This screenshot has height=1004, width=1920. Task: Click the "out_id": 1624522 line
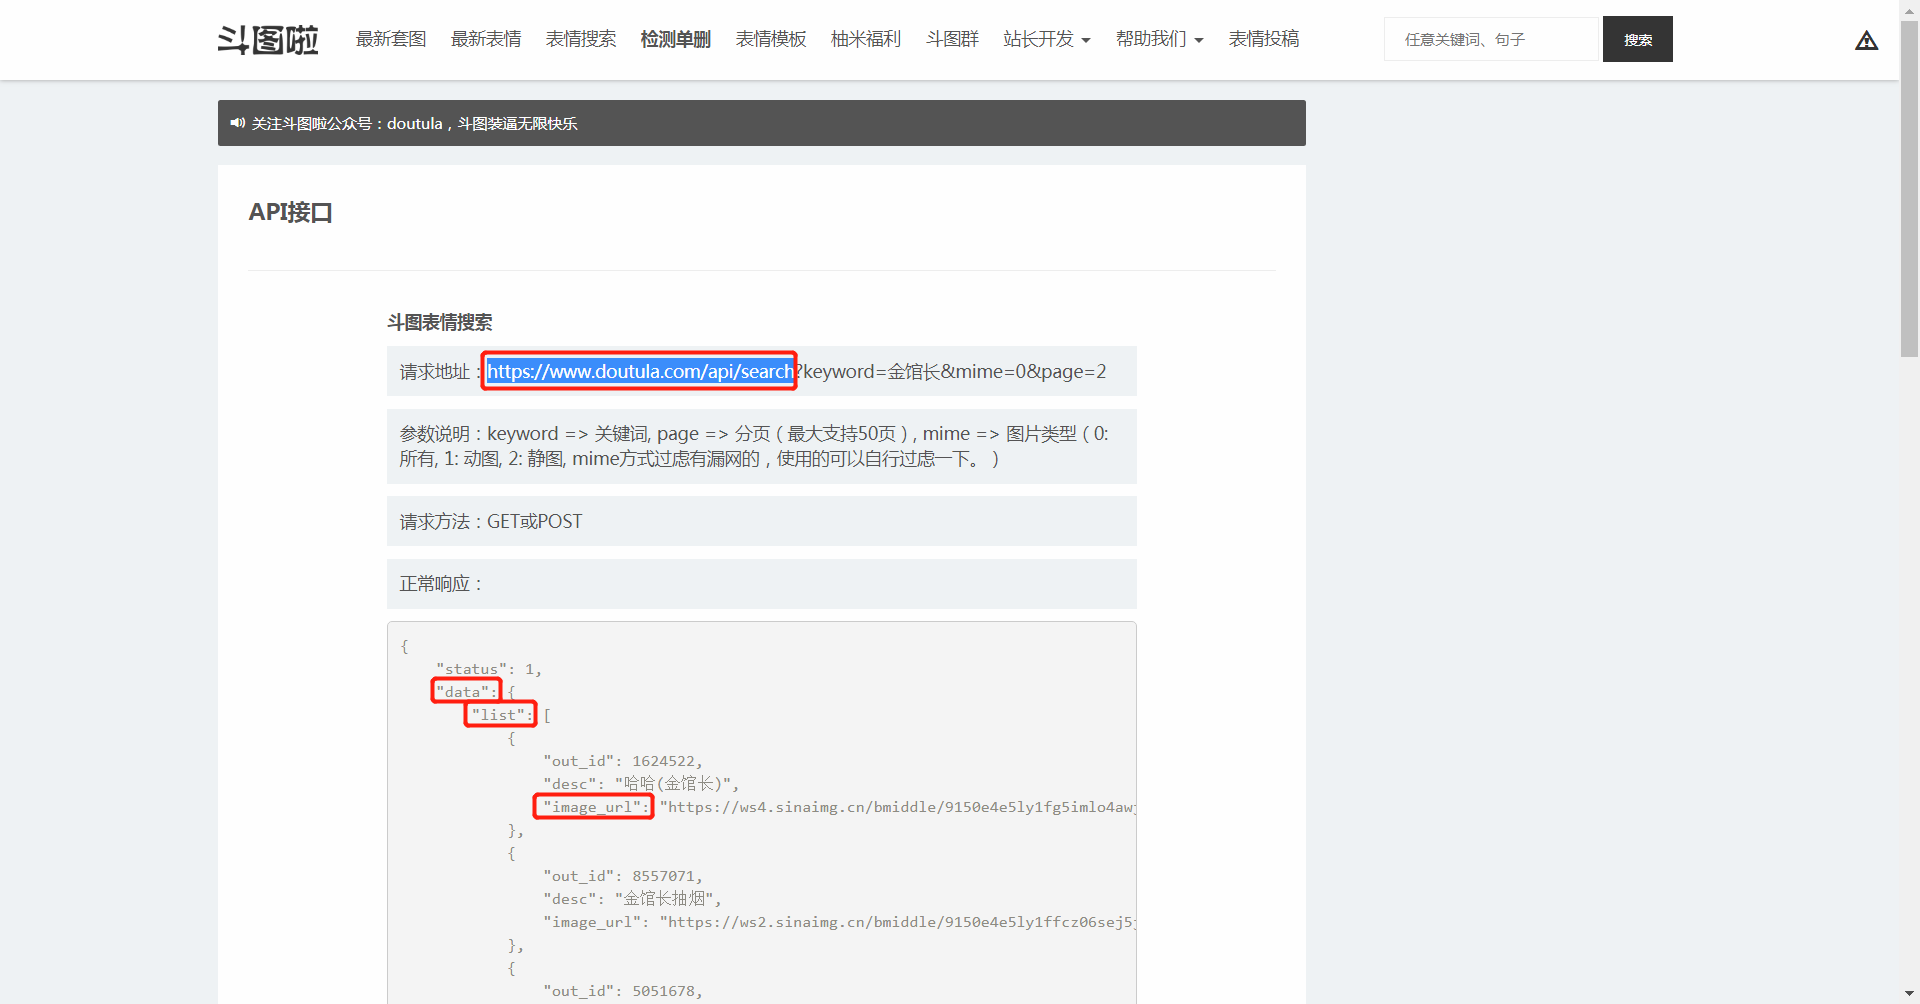623,761
